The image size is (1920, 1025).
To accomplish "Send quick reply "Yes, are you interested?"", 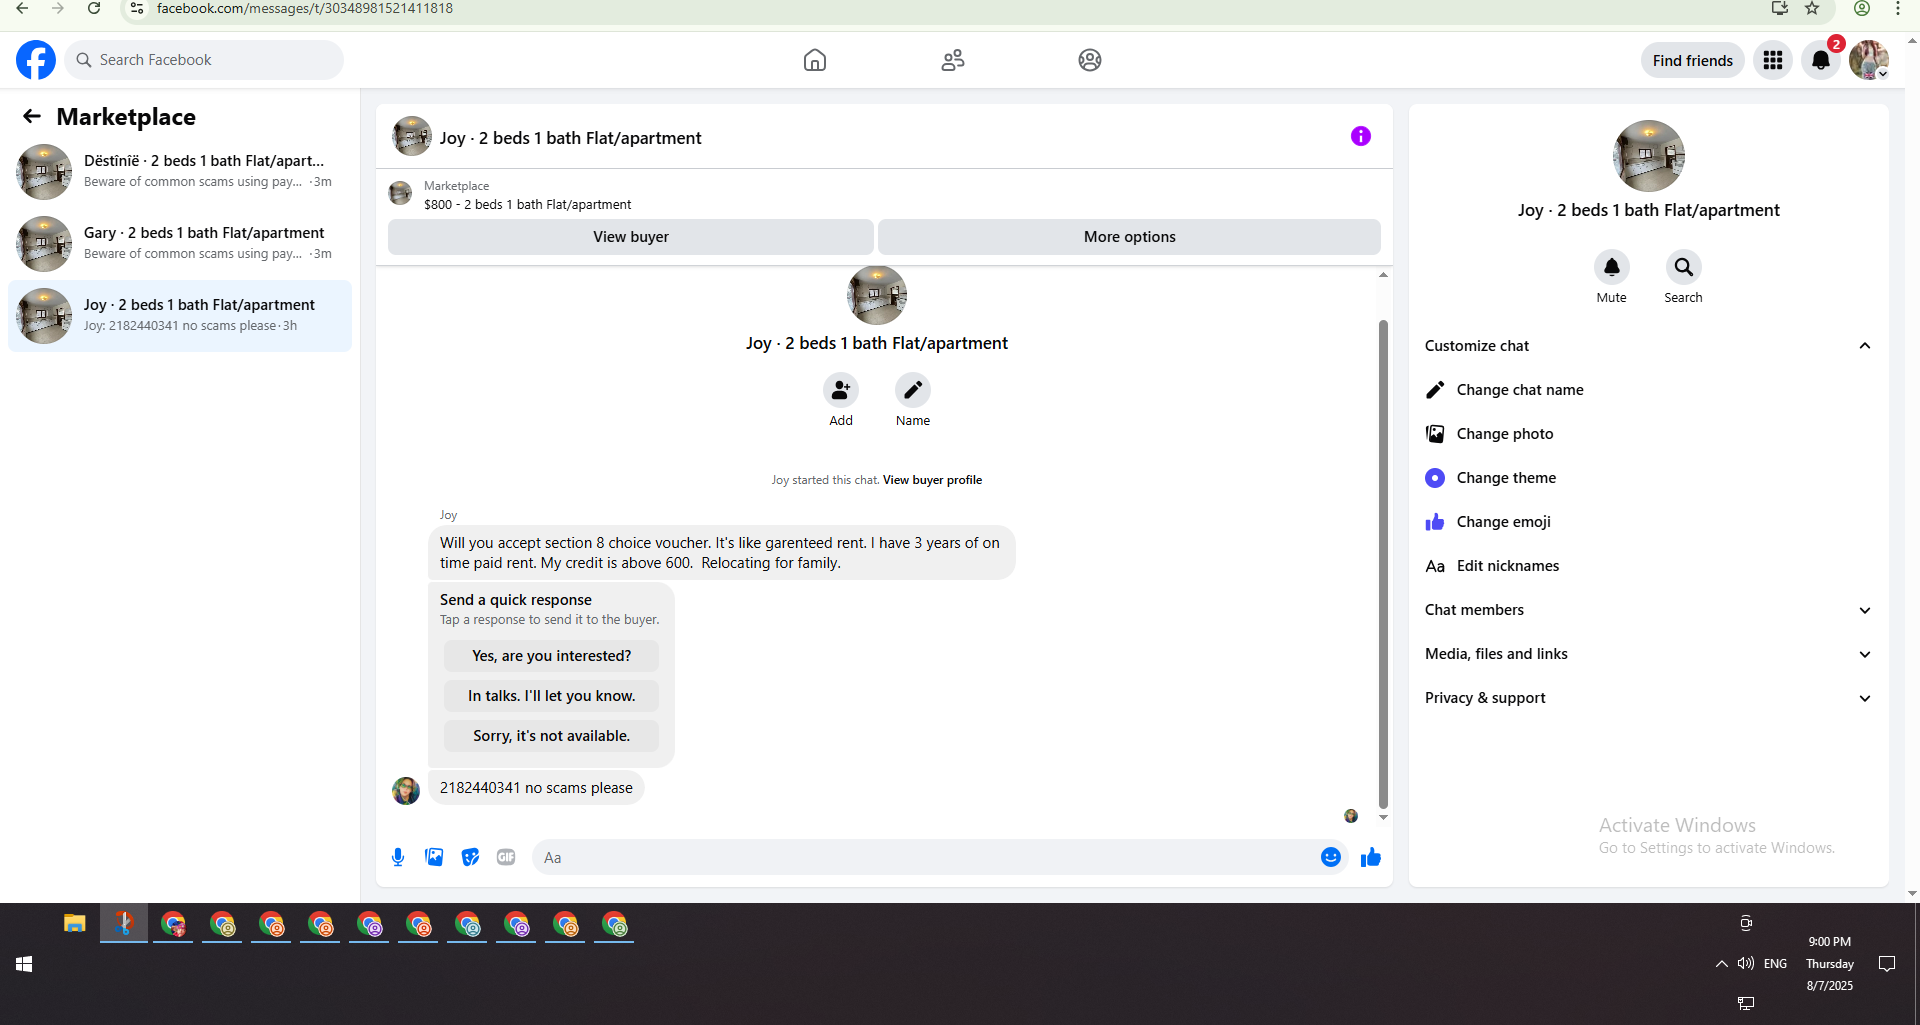I will tap(552, 656).
